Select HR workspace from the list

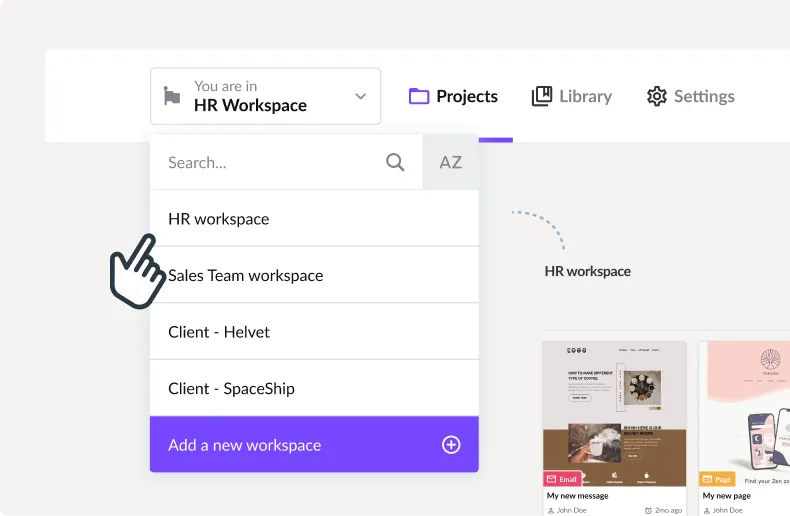tap(314, 219)
